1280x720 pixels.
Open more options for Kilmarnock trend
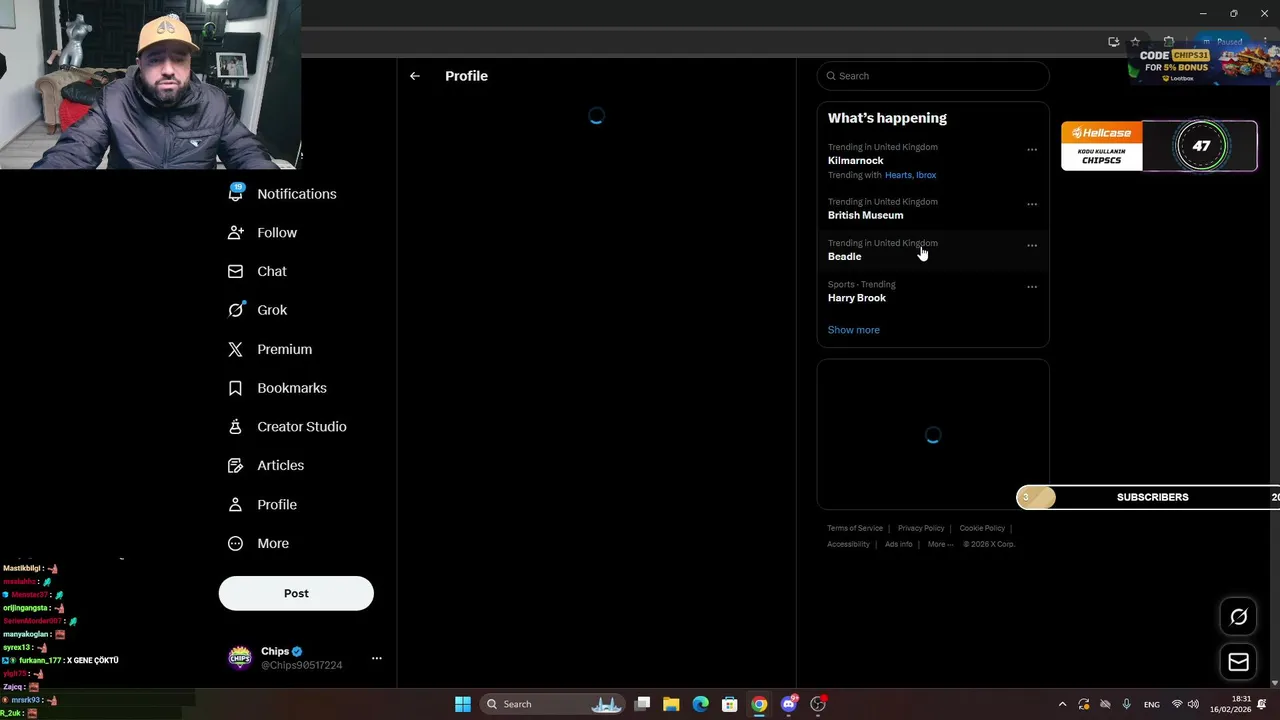1032,150
